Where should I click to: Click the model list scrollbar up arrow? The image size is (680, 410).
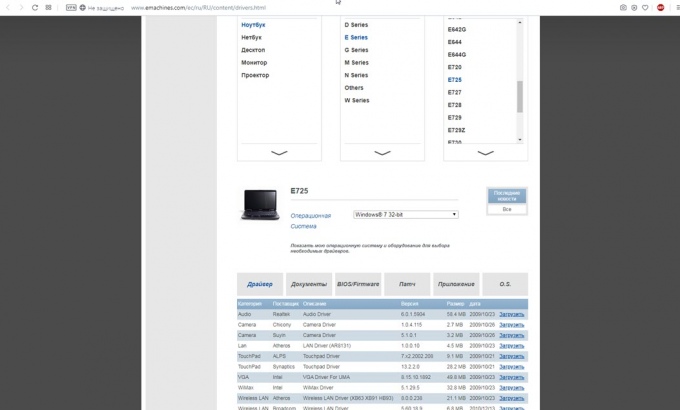point(520,23)
